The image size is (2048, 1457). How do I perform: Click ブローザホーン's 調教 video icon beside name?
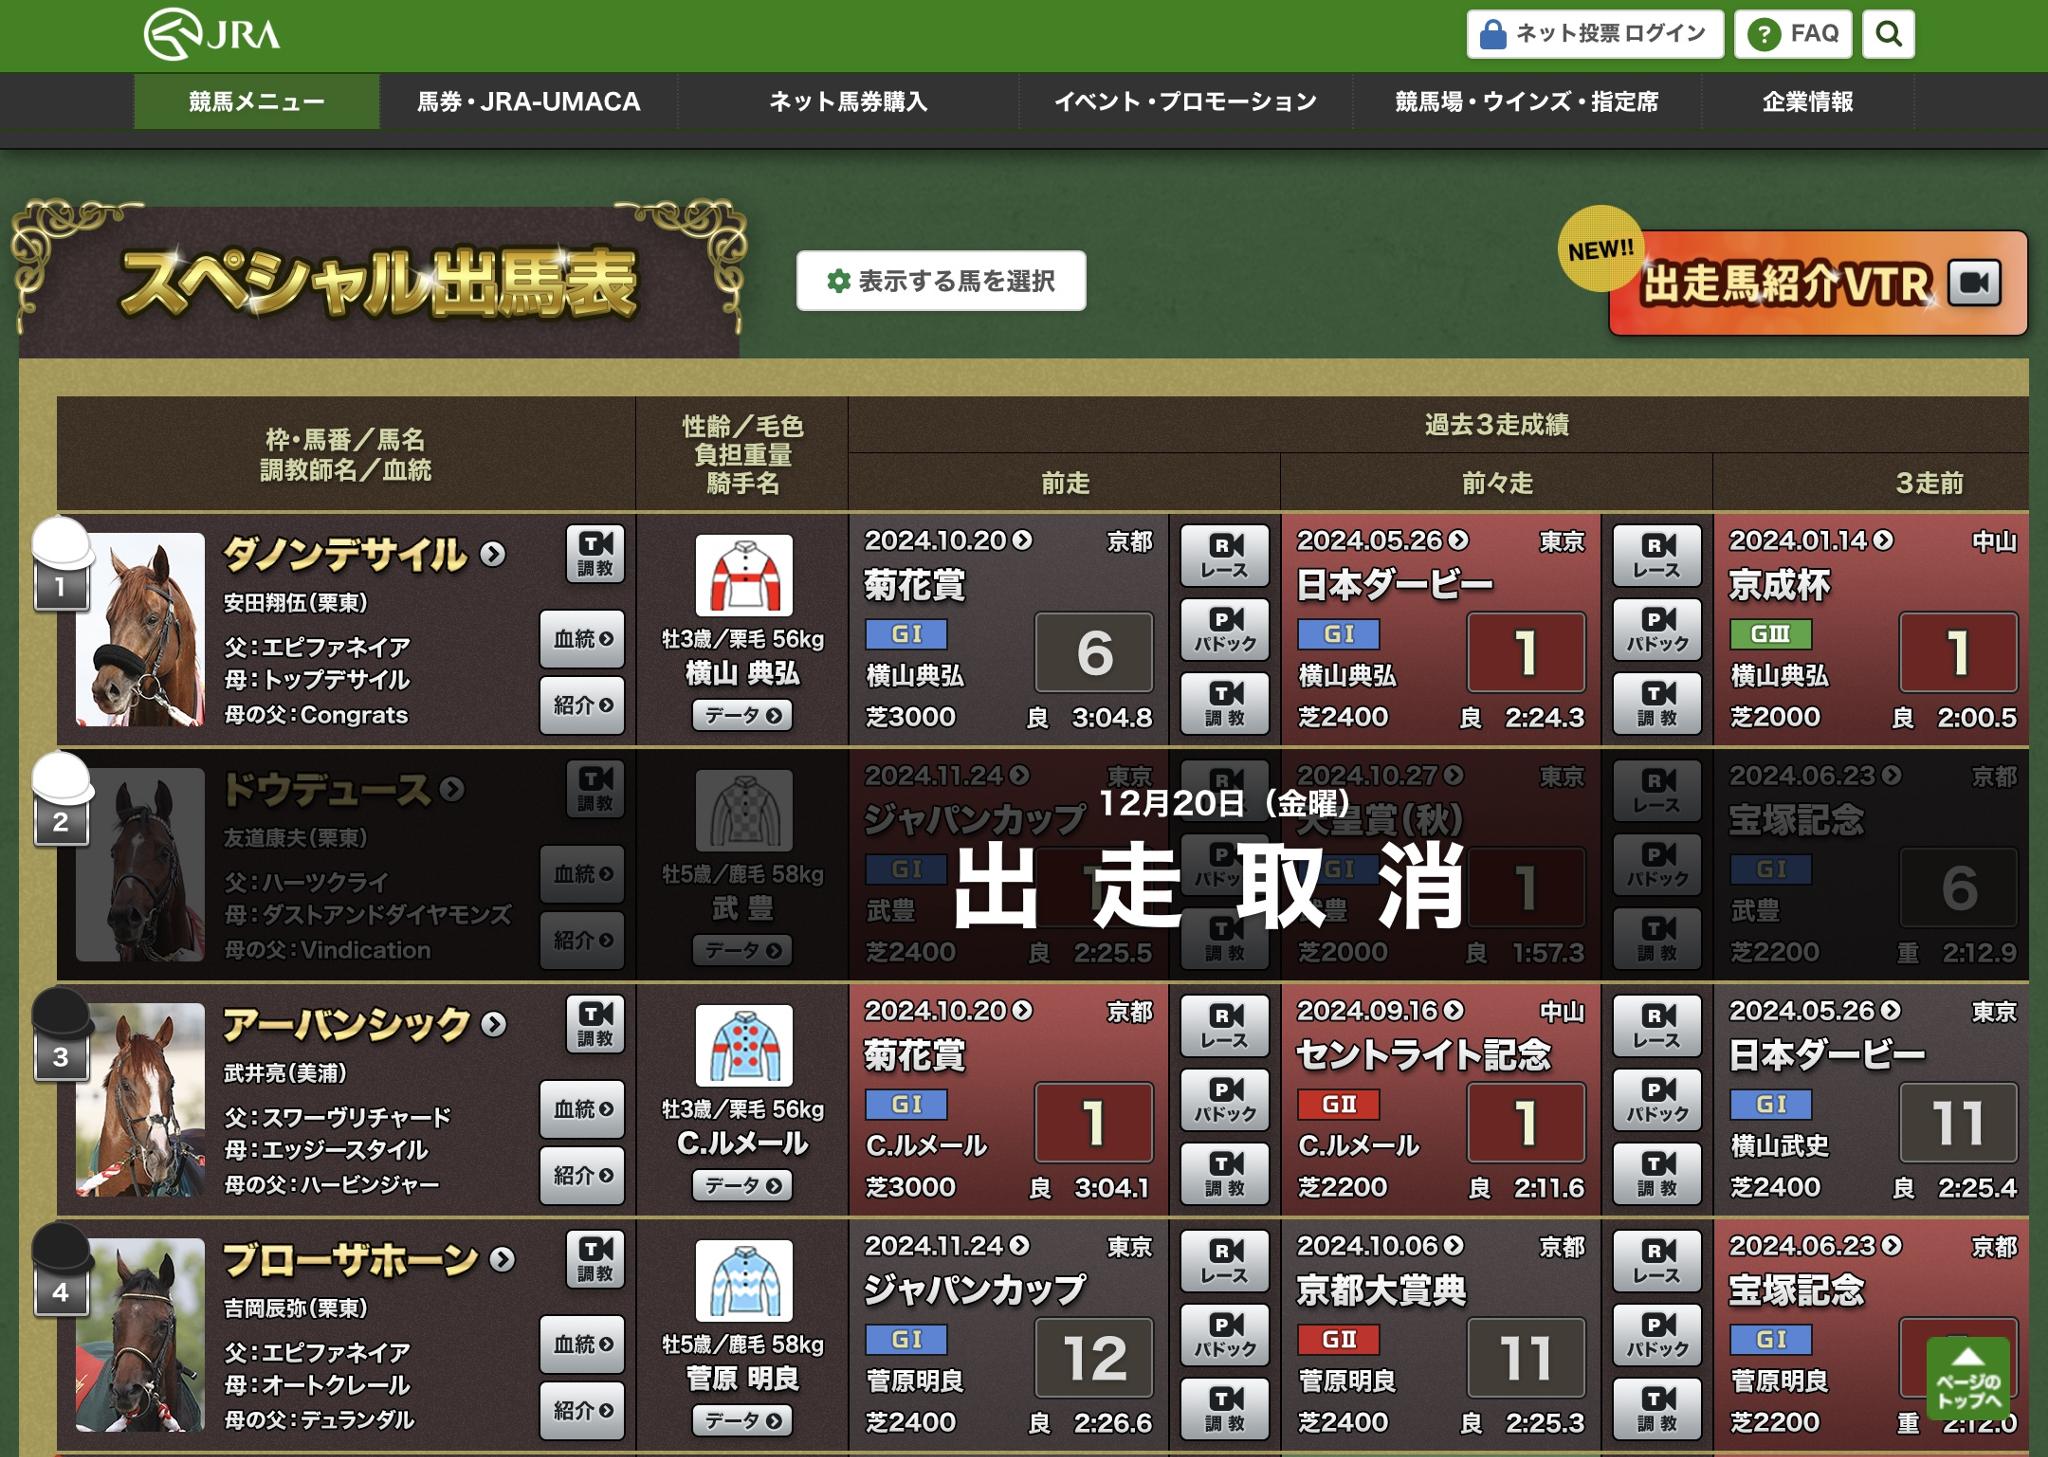[x=595, y=1258]
